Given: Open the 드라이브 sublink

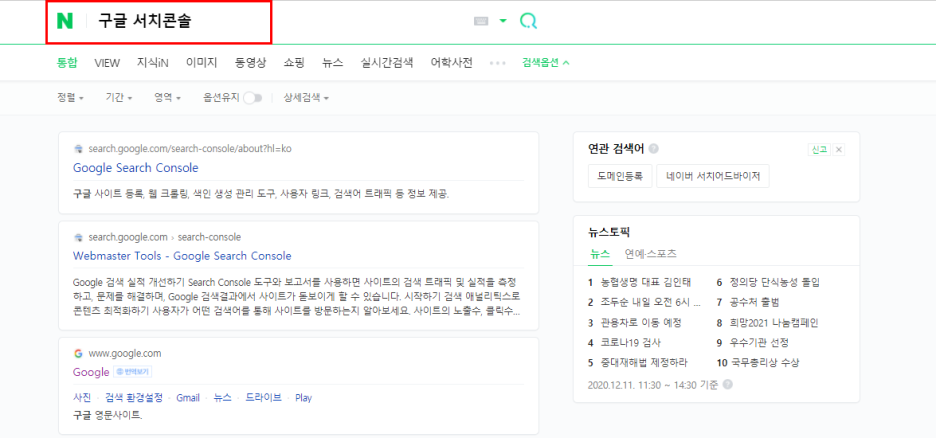Looking at the screenshot, I should 263,398.
